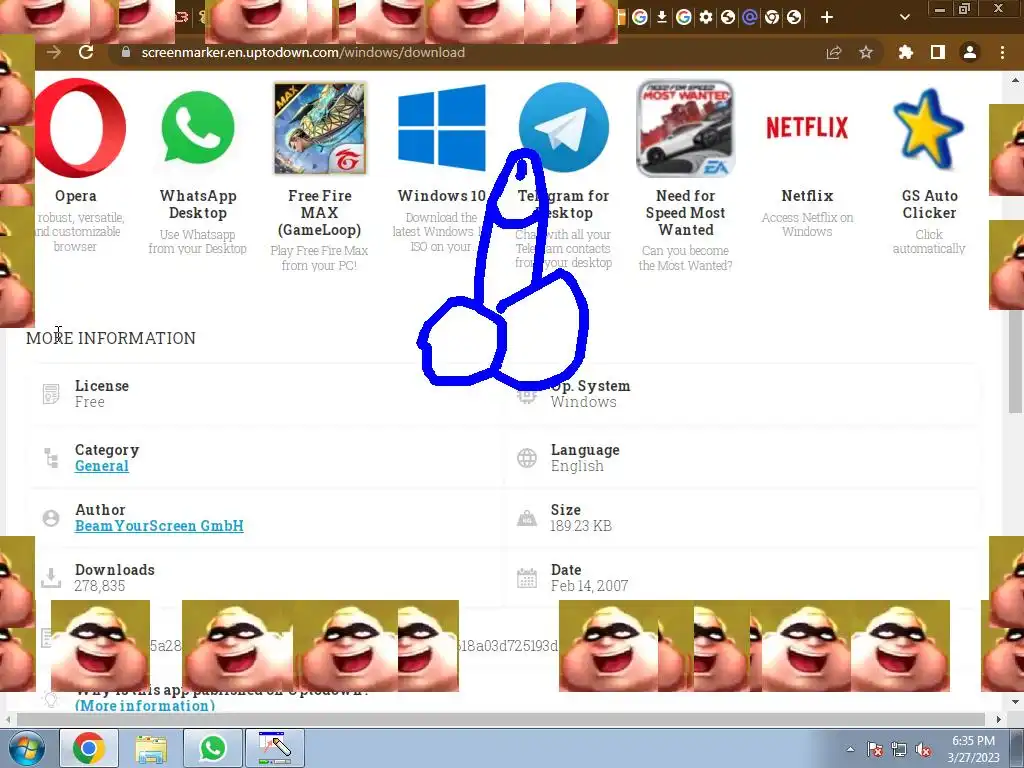Open the General category link

point(102,466)
